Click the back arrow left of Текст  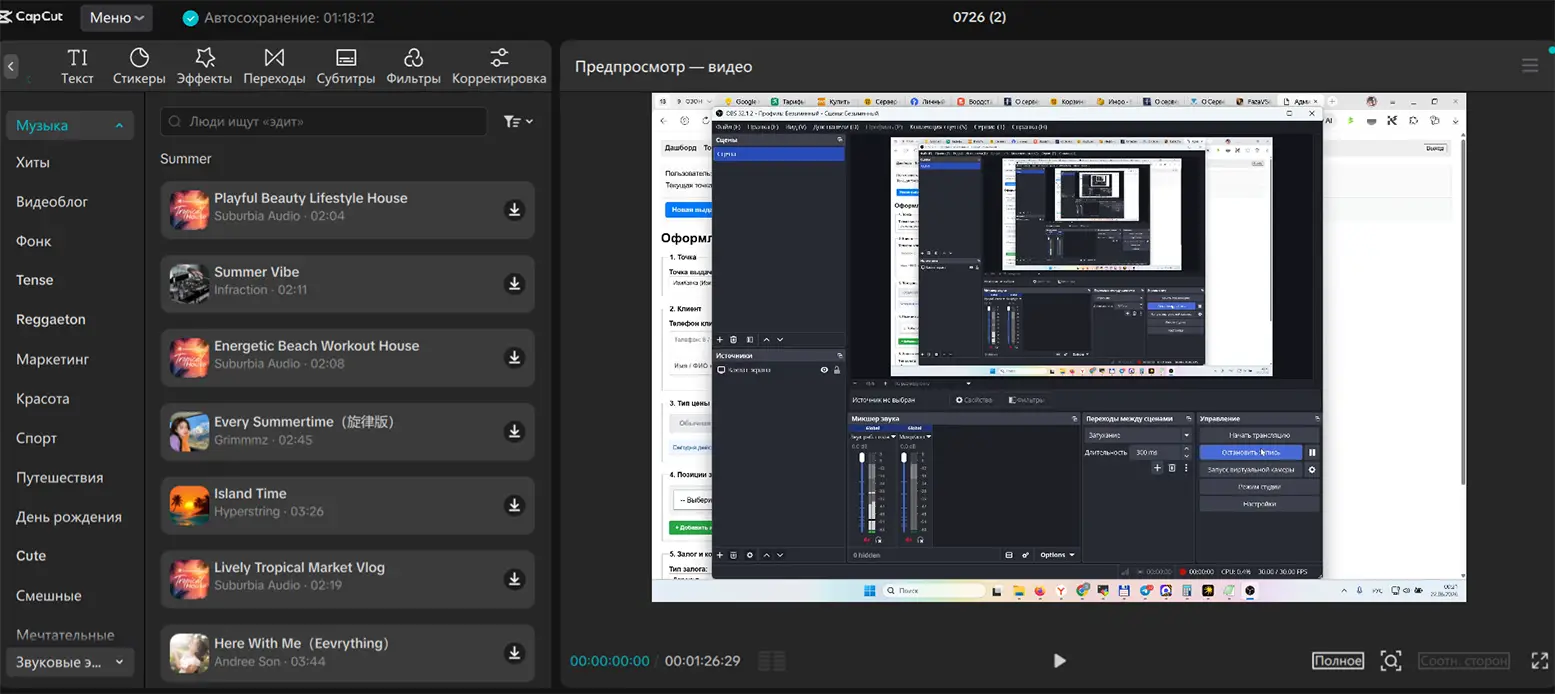tap(11, 67)
